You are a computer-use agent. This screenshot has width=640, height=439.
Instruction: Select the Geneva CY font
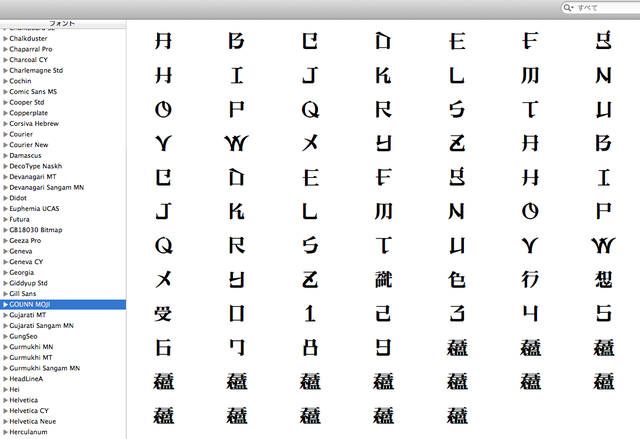(x=26, y=262)
